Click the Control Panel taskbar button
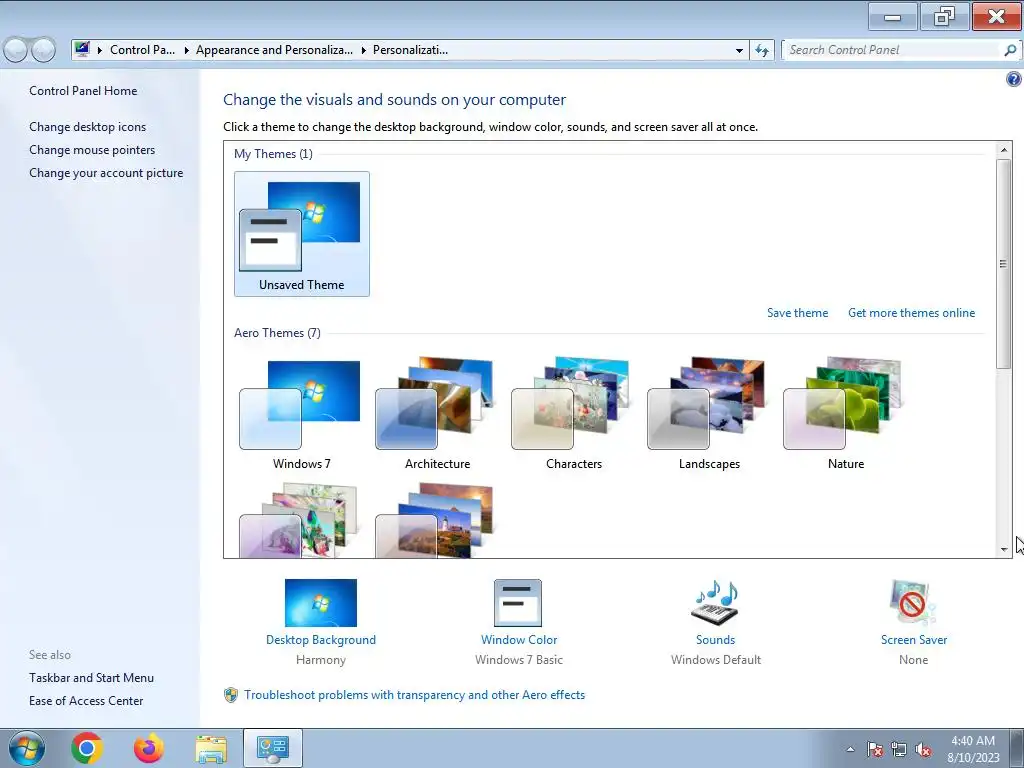This screenshot has height=768, width=1024. [x=273, y=748]
